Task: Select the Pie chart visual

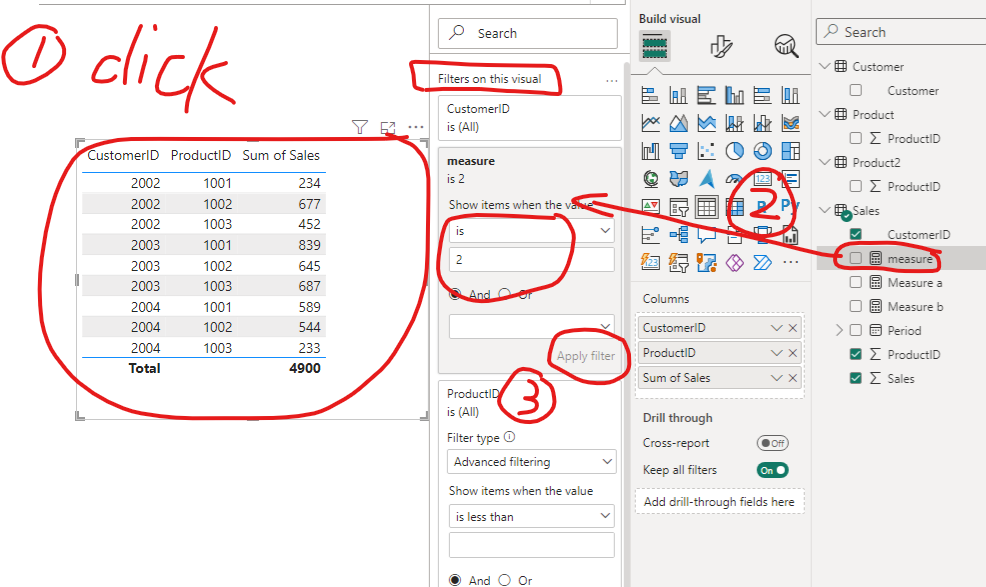Action: pyautogui.click(x=734, y=151)
